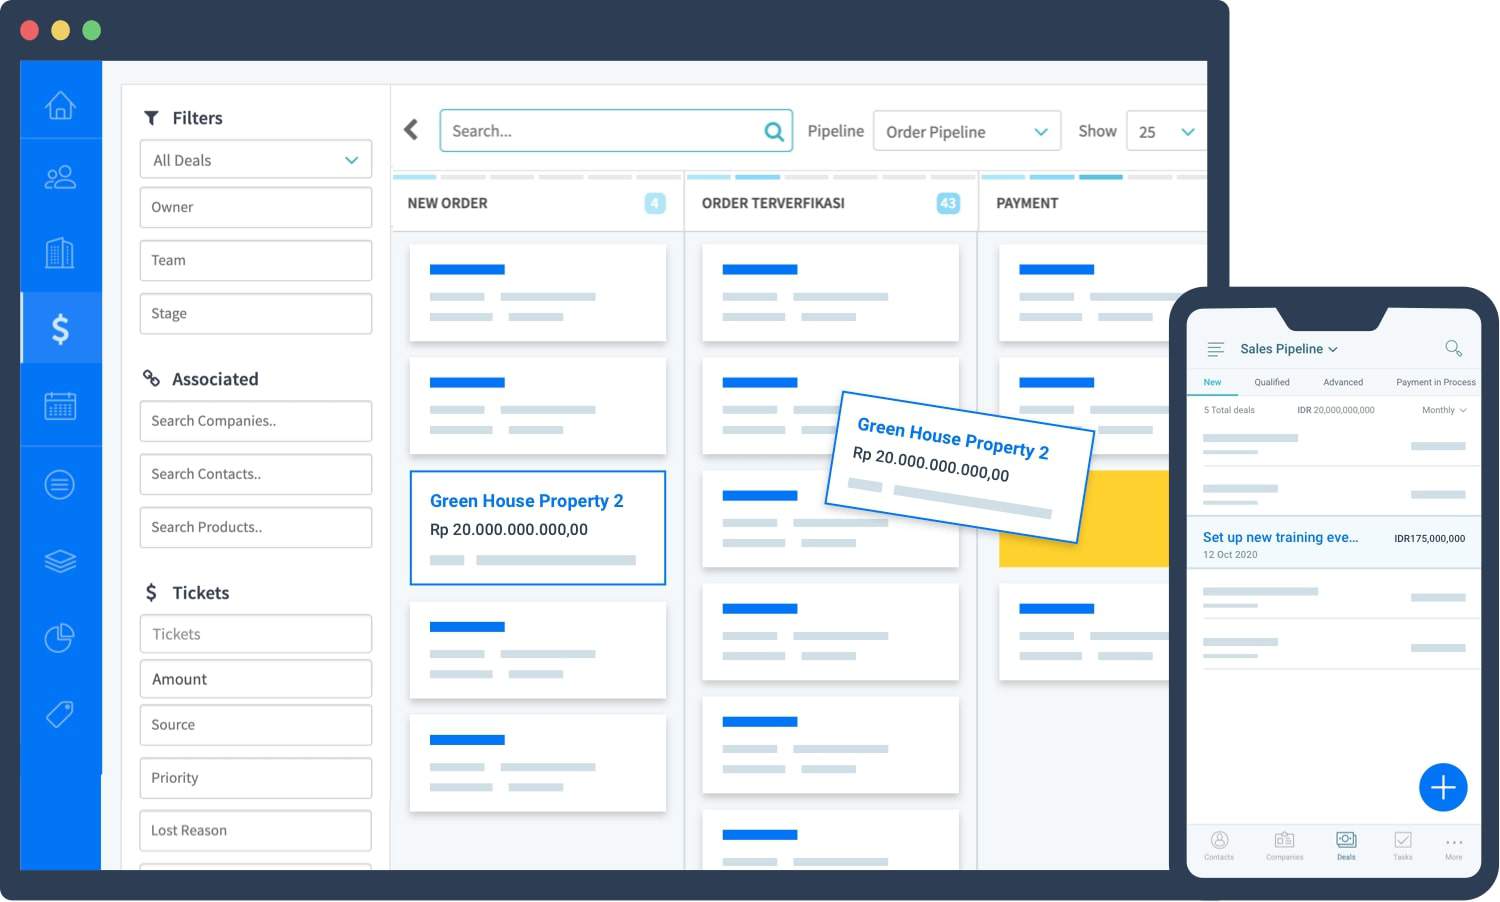Click the Search Companies field
Image resolution: width=1500 pixels, height=902 pixels.
(x=256, y=421)
